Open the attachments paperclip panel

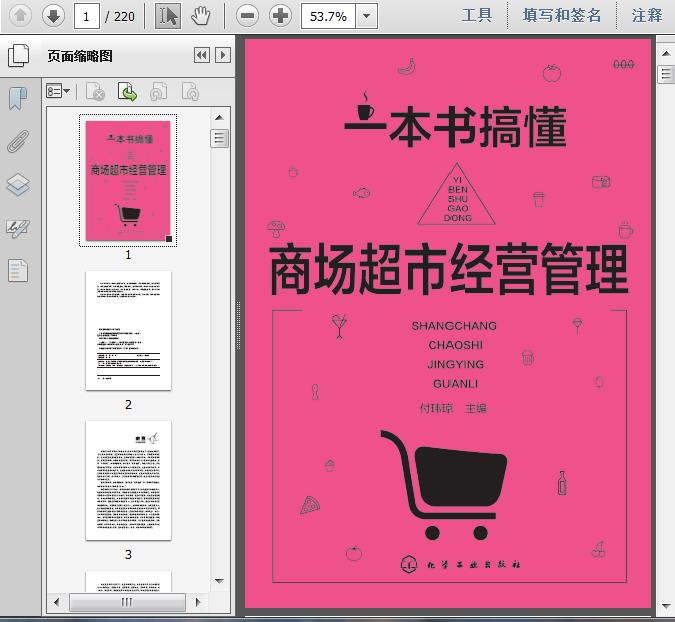pos(18,141)
